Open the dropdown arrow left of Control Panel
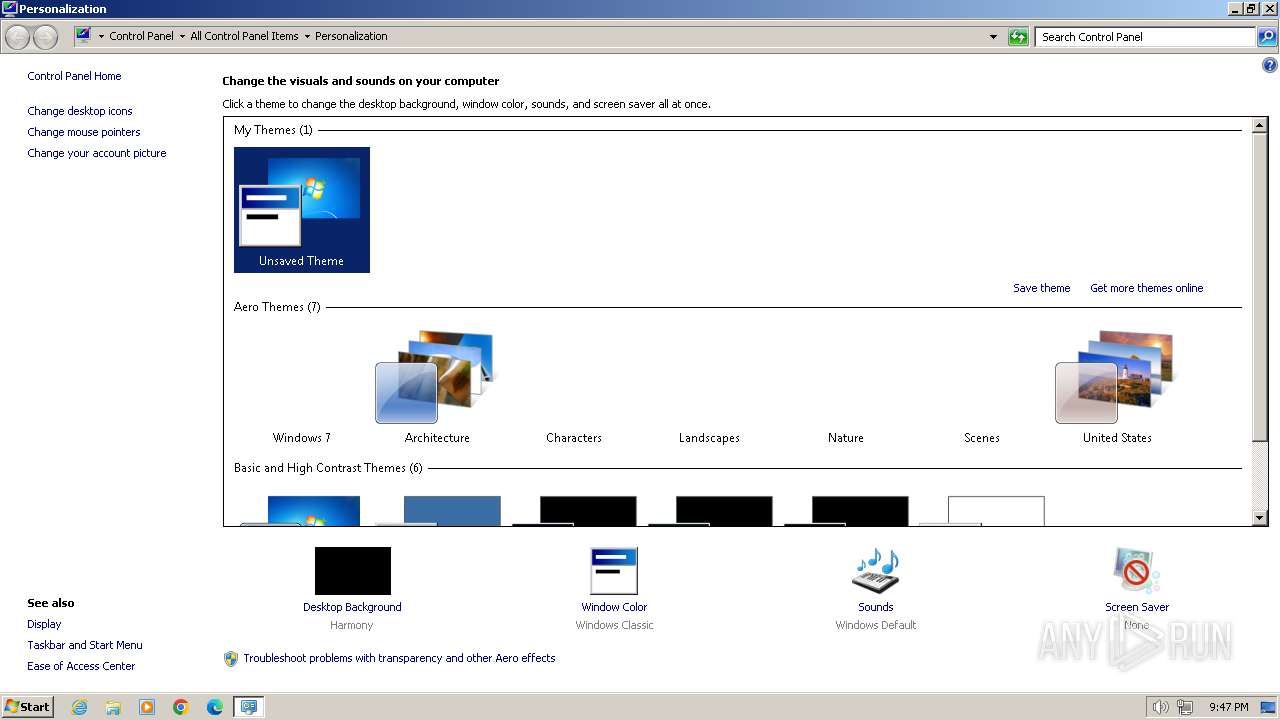The width and height of the screenshot is (1280, 720). click(x=101, y=37)
